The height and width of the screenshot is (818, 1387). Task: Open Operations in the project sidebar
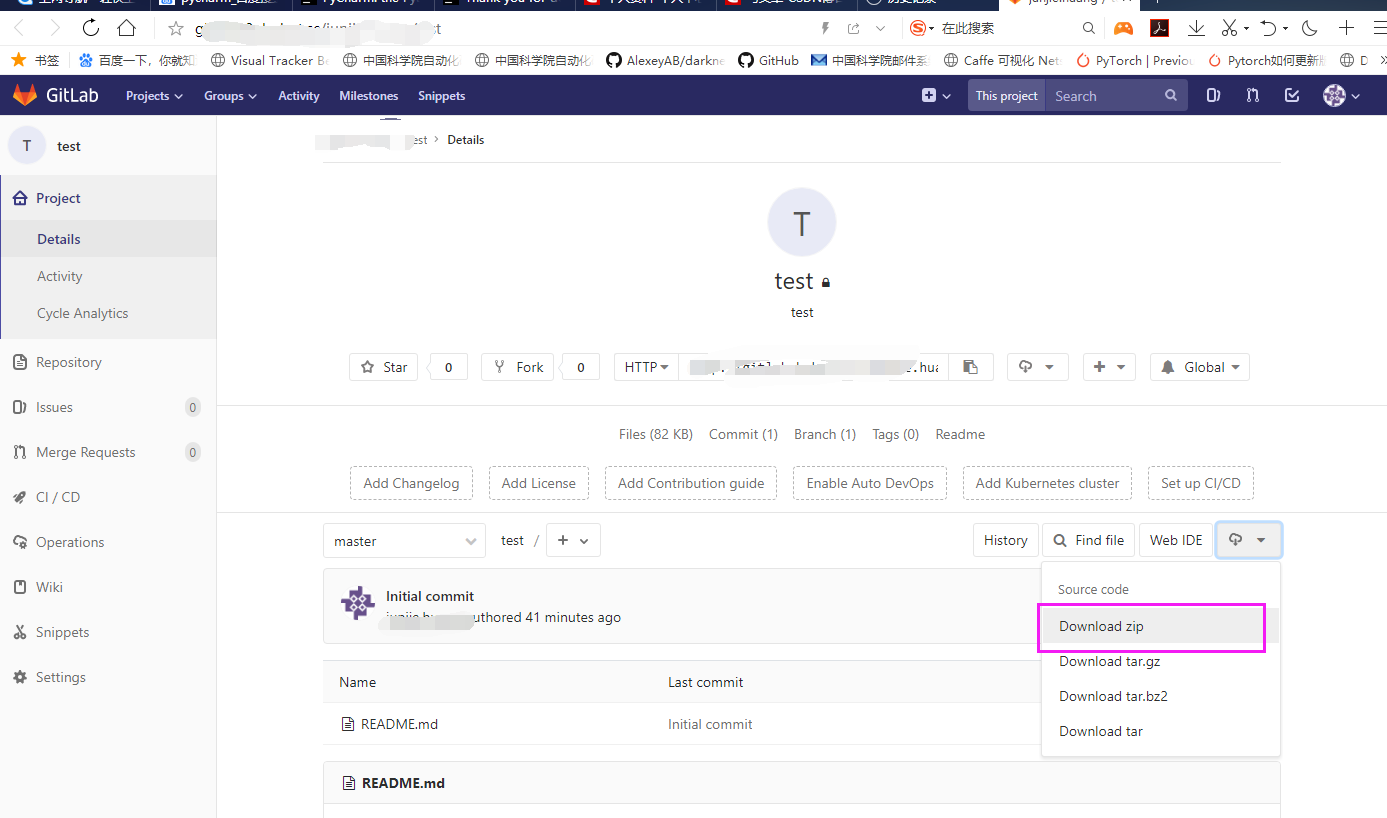pos(69,542)
